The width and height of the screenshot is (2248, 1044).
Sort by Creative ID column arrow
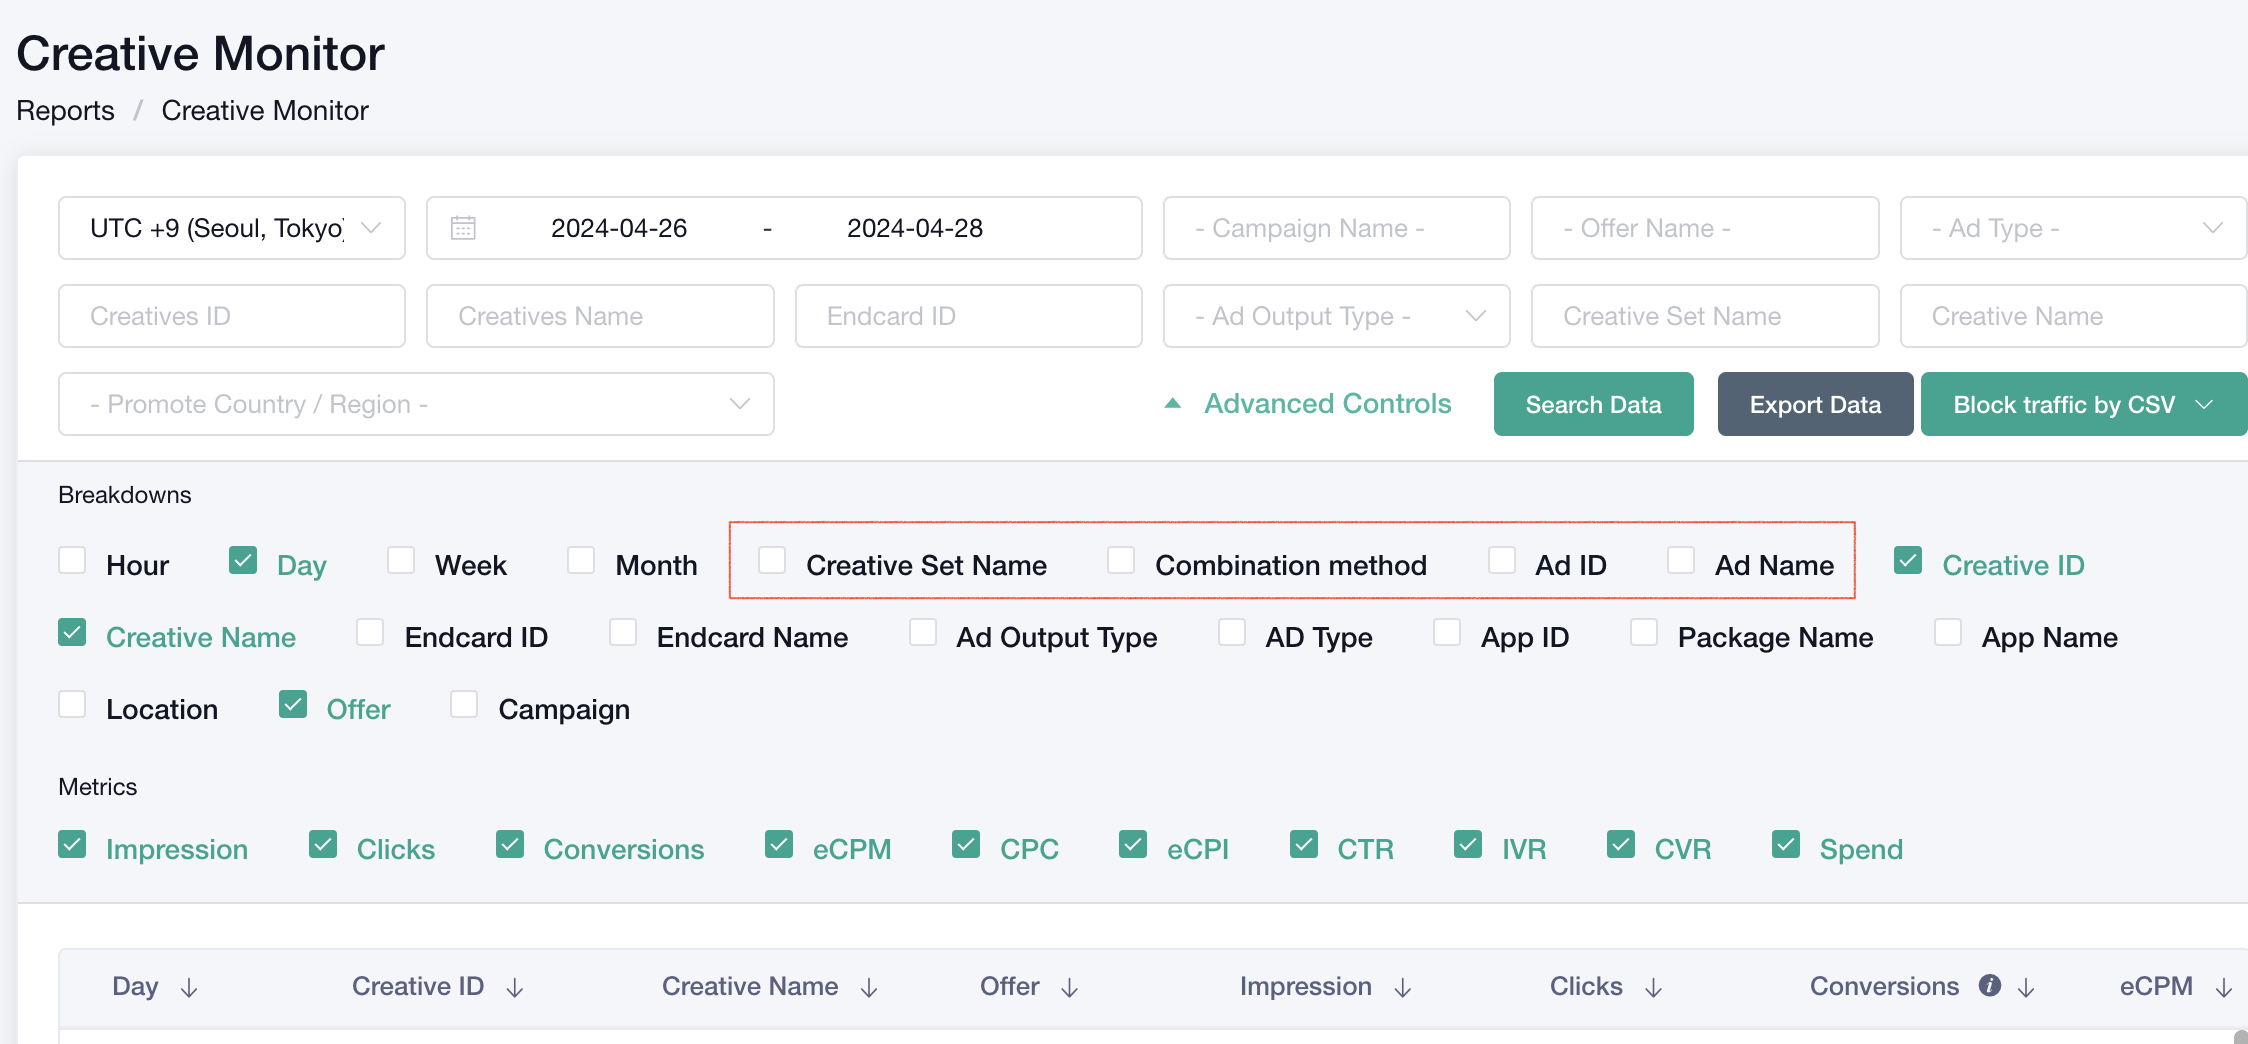[515, 988]
